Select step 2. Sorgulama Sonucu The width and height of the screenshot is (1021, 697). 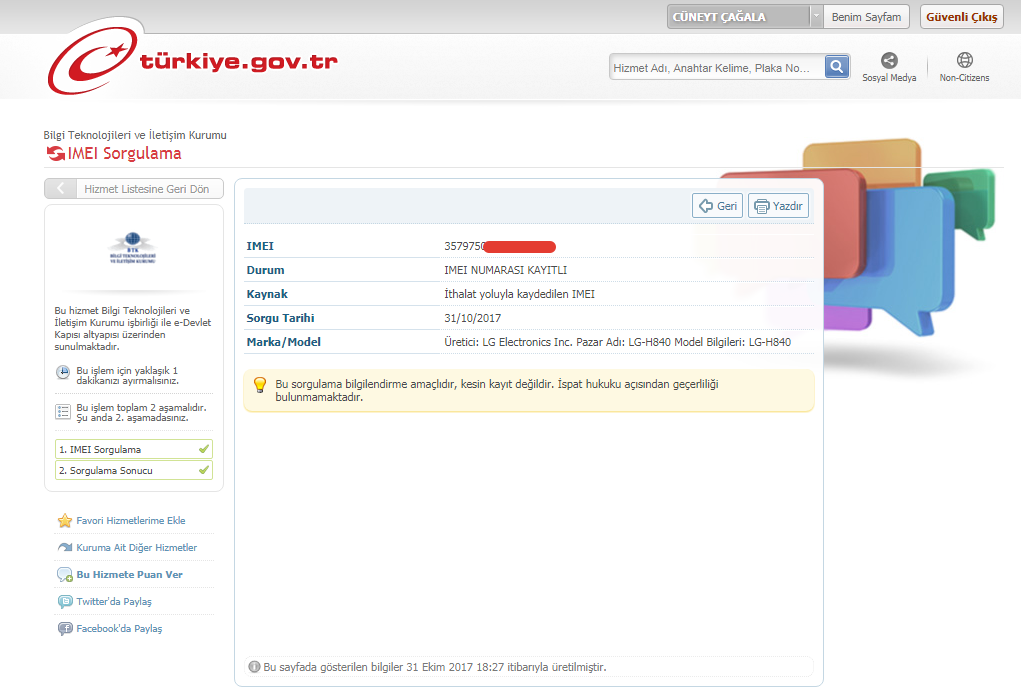[x=134, y=470]
